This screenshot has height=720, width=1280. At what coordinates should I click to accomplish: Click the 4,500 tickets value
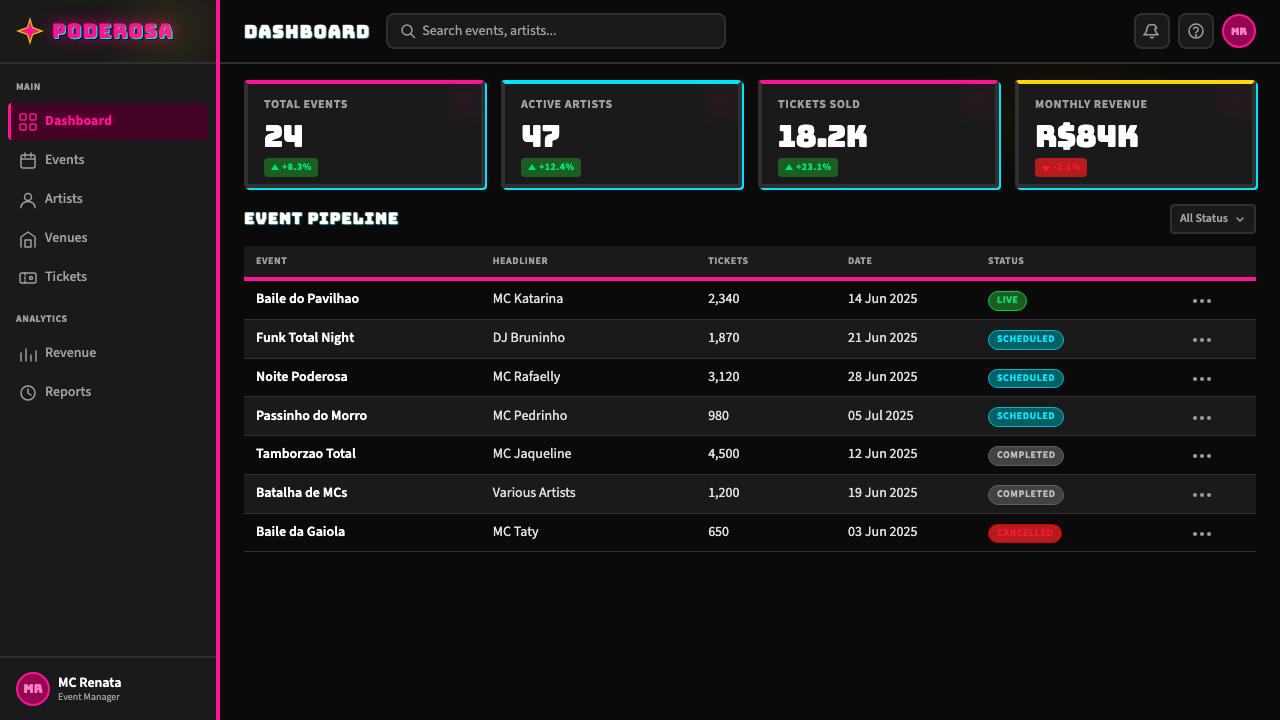pyautogui.click(x=724, y=454)
